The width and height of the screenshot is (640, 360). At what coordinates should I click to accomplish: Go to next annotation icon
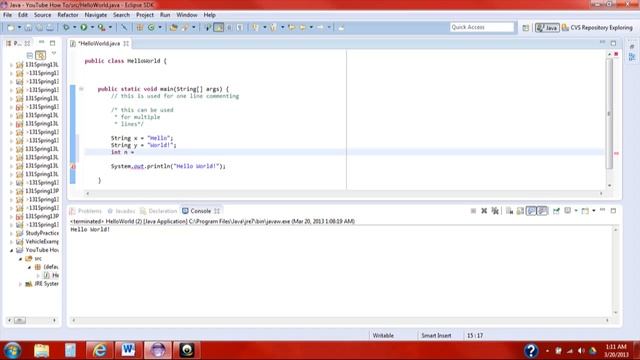(255, 27)
